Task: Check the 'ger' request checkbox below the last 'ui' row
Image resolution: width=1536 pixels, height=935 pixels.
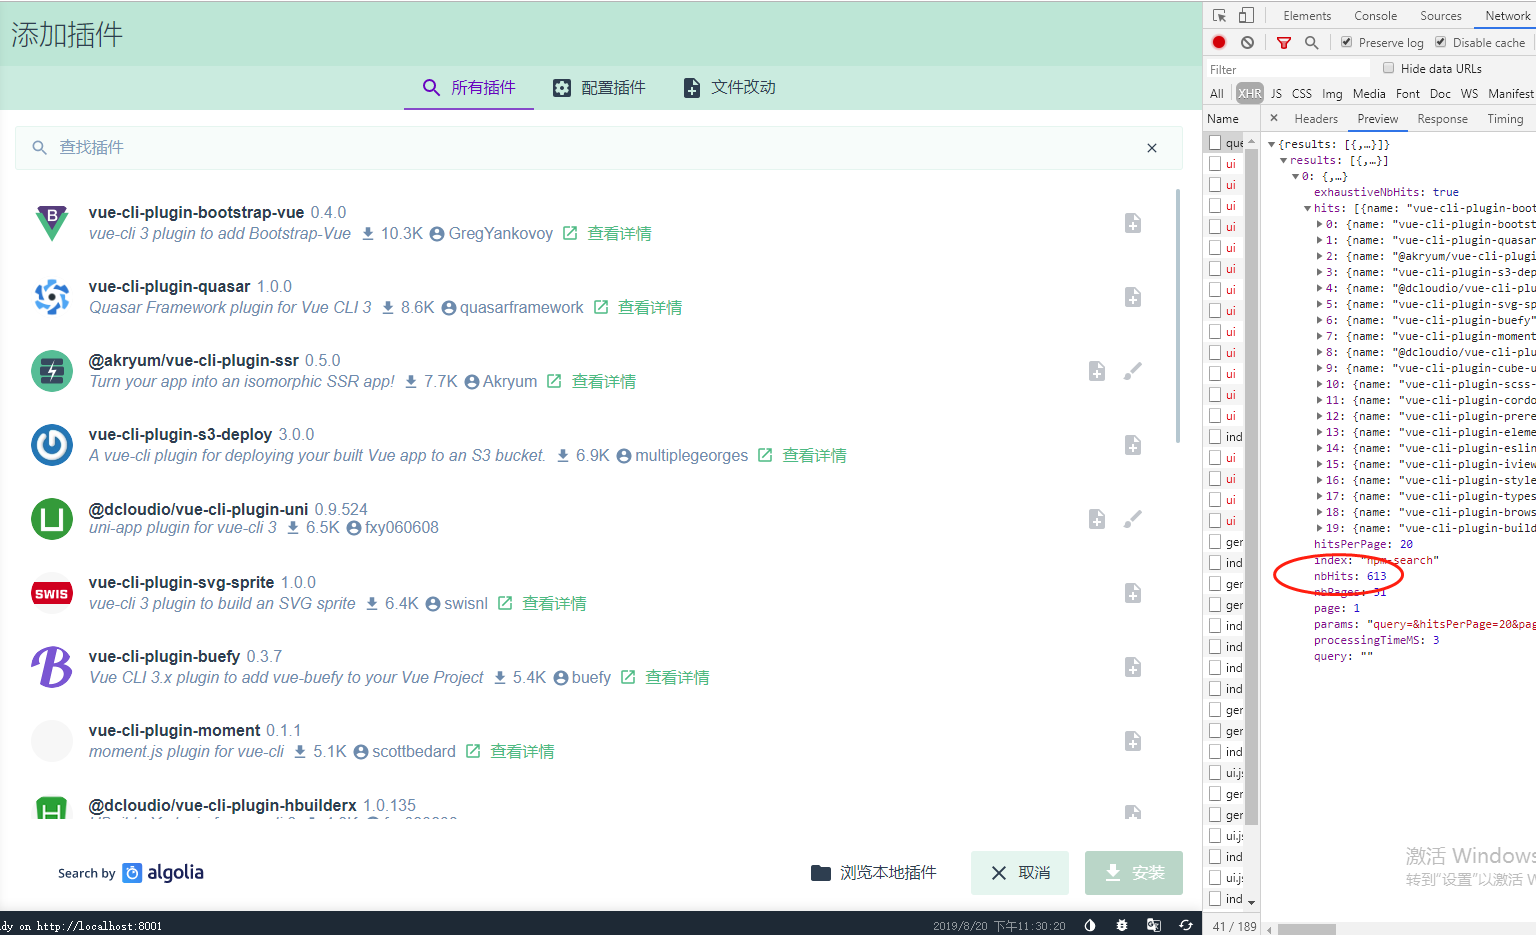Action: point(1215,542)
